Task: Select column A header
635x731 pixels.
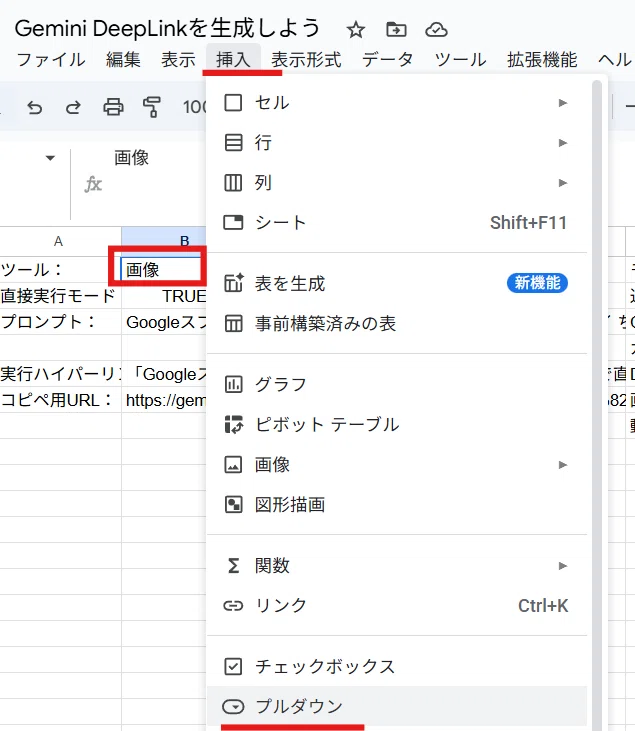Action: (x=59, y=241)
